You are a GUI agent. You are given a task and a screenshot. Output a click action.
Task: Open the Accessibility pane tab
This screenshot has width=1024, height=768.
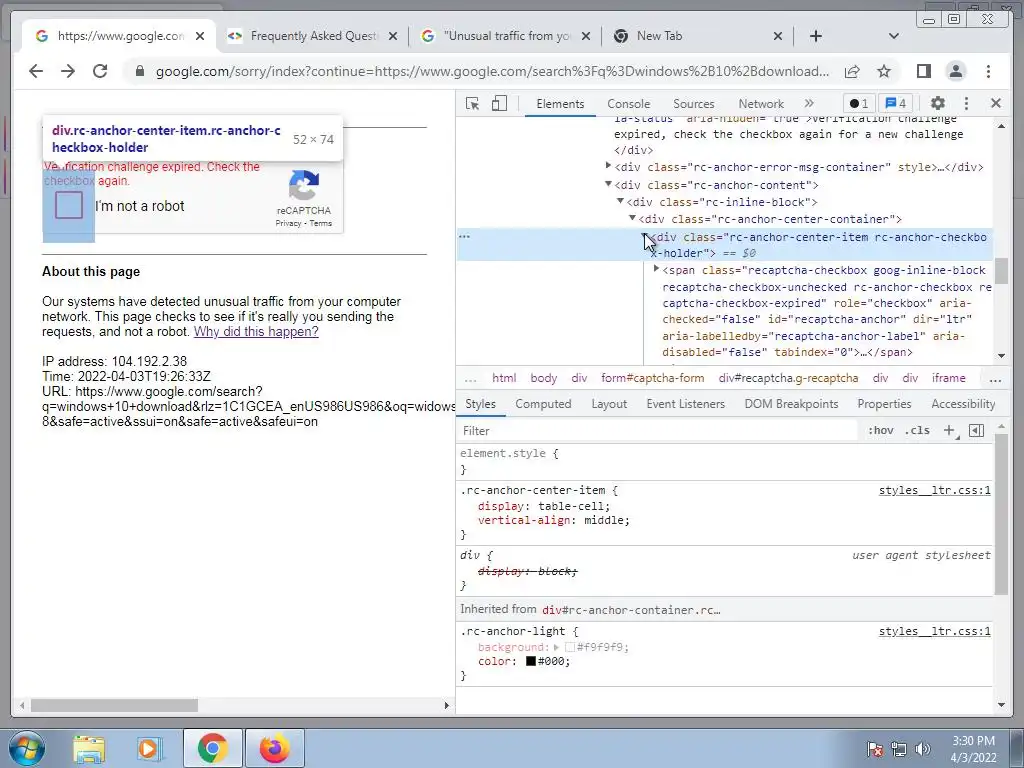pyautogui.click(x=963, y=404)
